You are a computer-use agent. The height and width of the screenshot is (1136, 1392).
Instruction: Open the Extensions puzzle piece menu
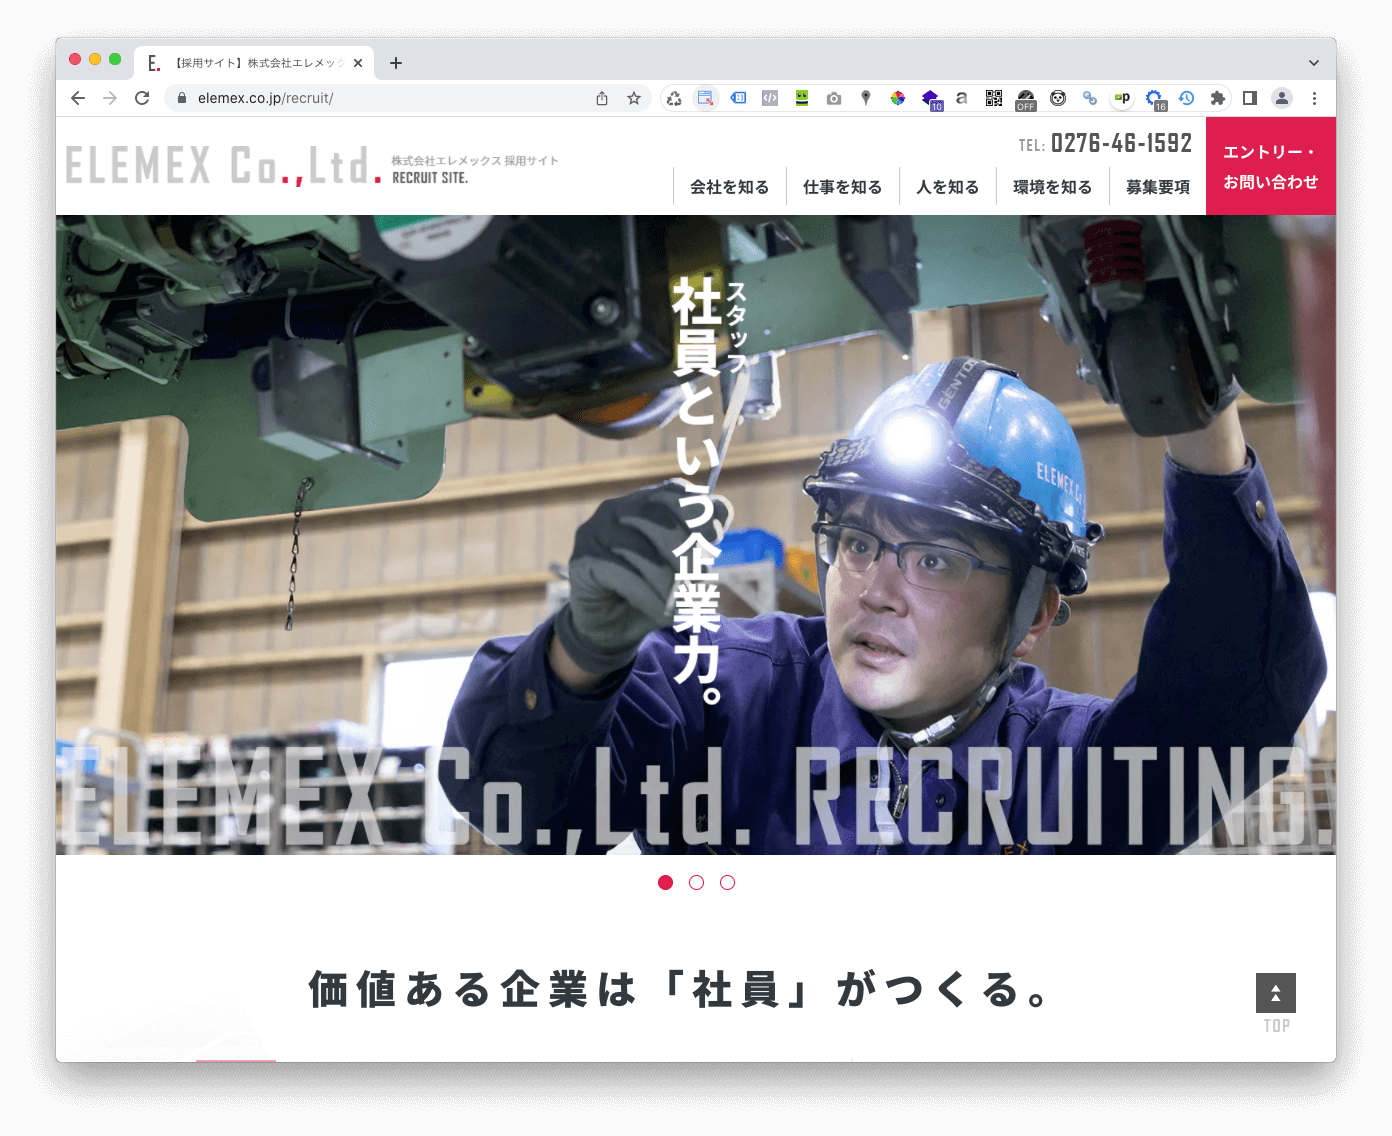1218,98
